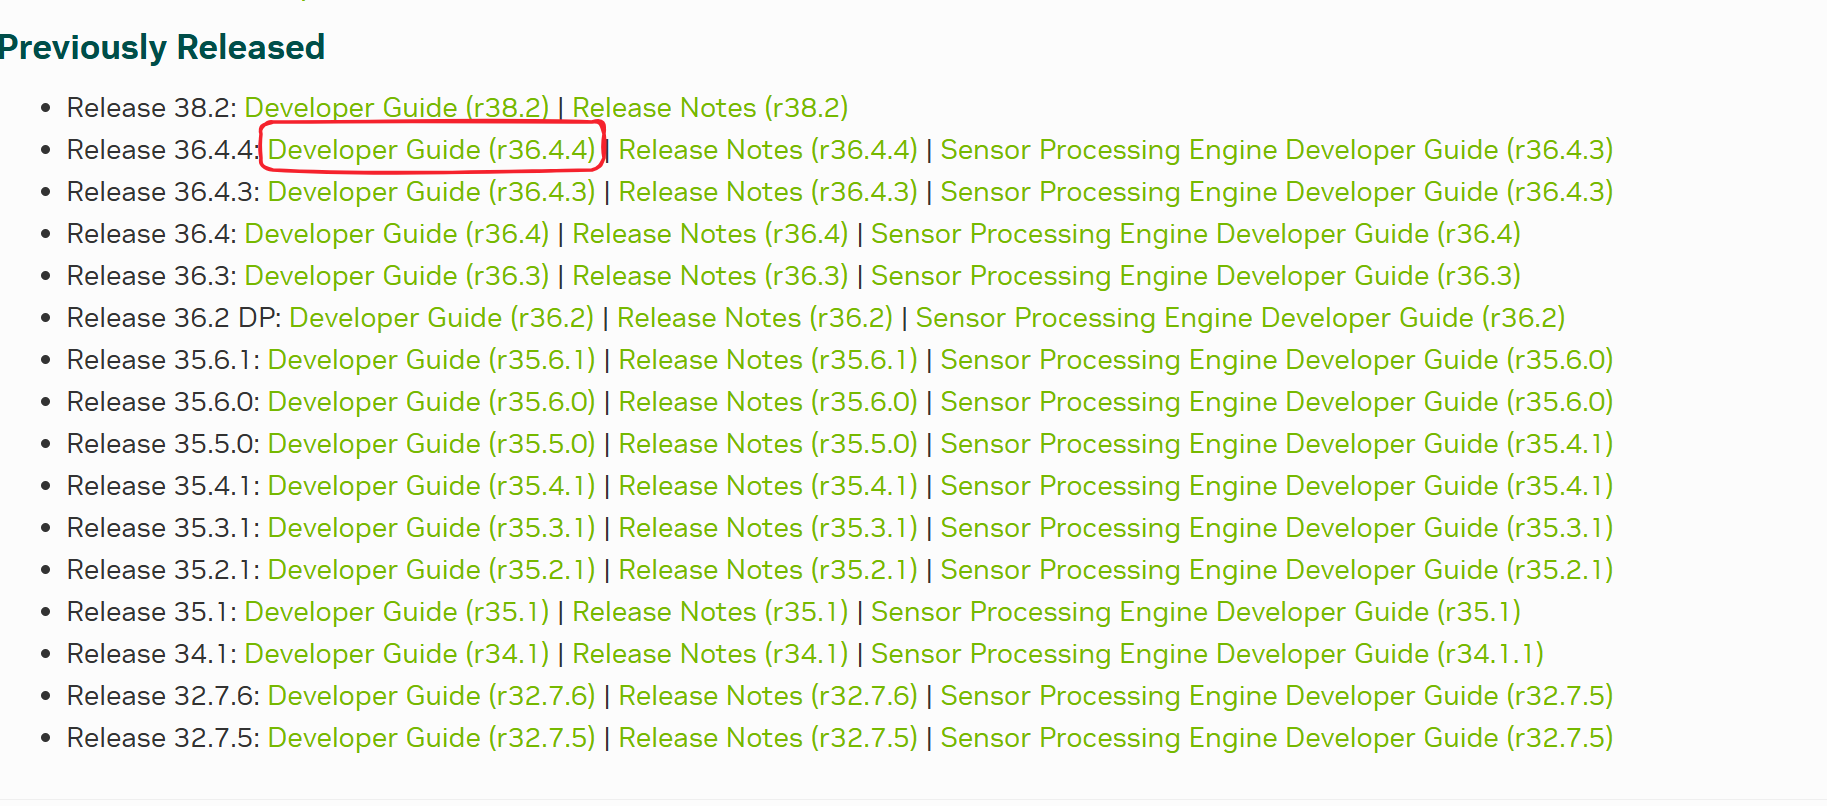Open Developer Guide (r36.4.3)
The image size is (1827, 806).
[x=431, y=192]
